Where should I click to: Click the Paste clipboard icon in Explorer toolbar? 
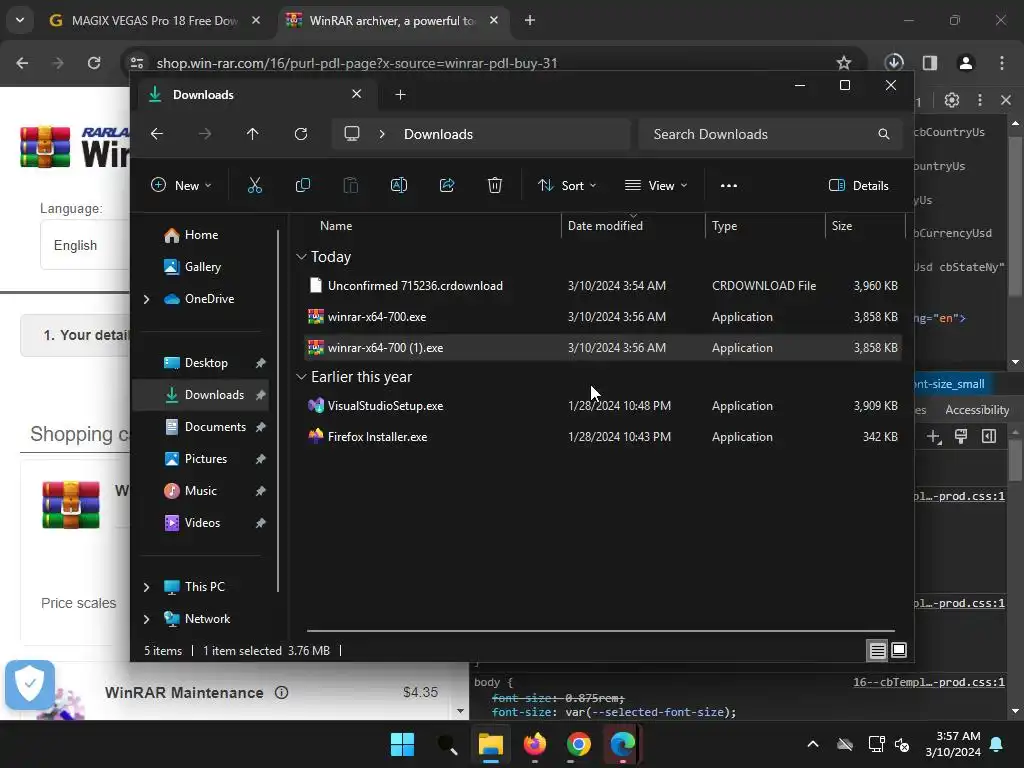point(351,185)
